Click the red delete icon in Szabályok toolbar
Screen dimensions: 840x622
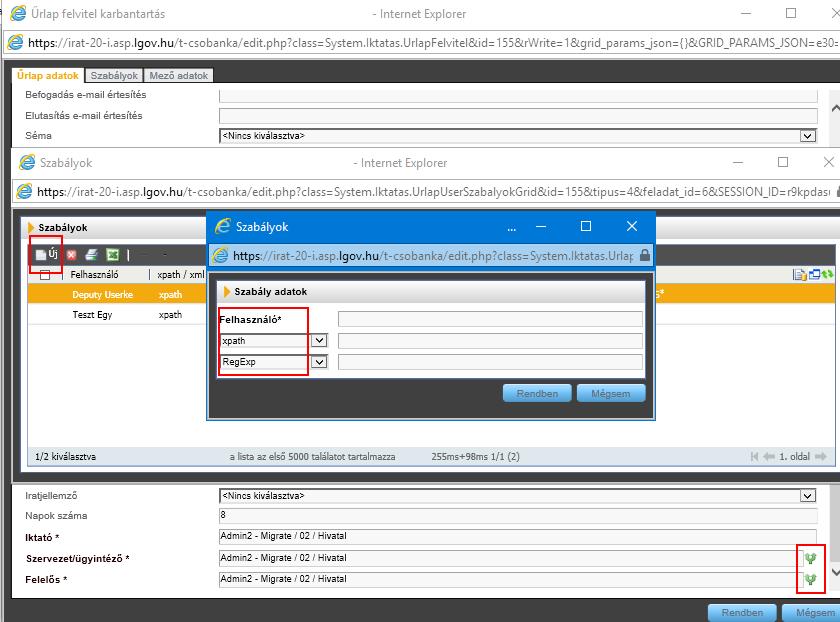(x=71, y=255)
